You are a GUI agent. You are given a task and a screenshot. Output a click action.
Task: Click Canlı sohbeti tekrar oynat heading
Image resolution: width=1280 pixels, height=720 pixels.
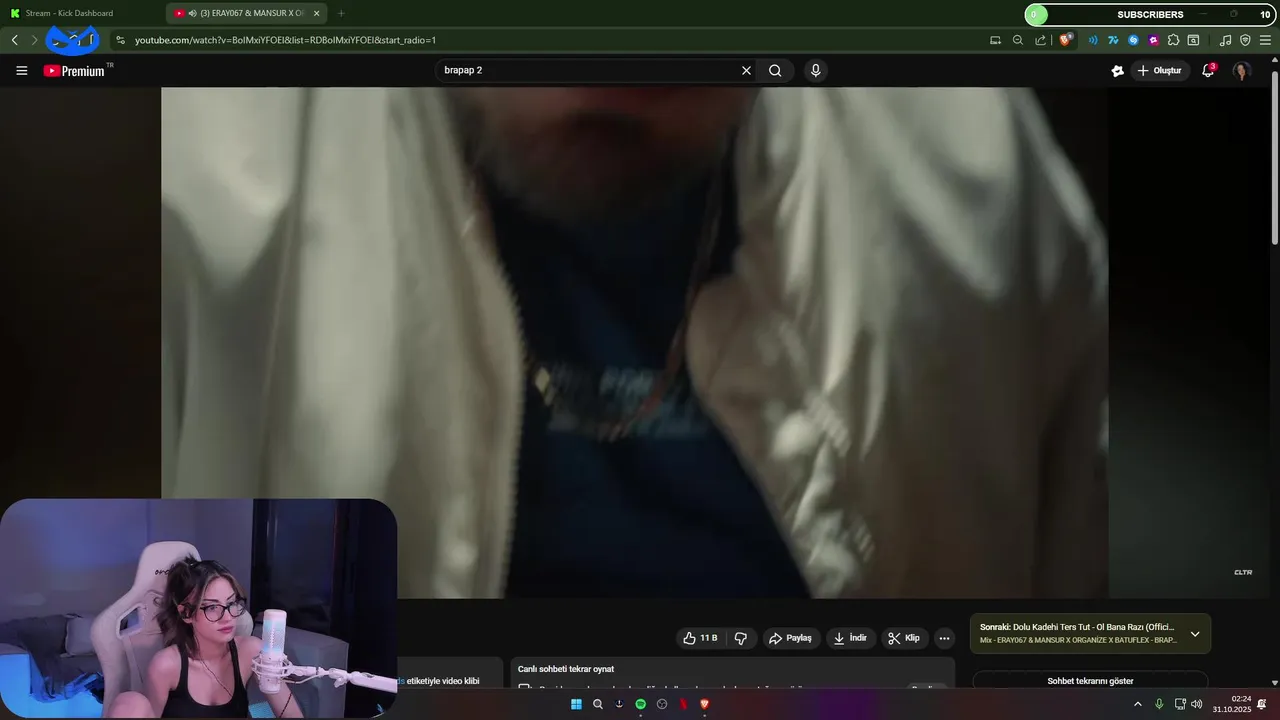pyautogui.click(x=566, y=669)
